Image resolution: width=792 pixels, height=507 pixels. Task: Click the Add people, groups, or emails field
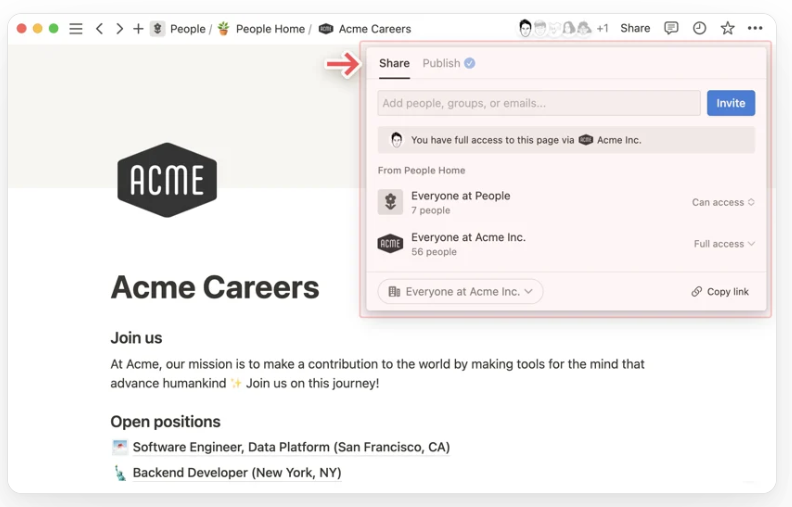[539, 103]
